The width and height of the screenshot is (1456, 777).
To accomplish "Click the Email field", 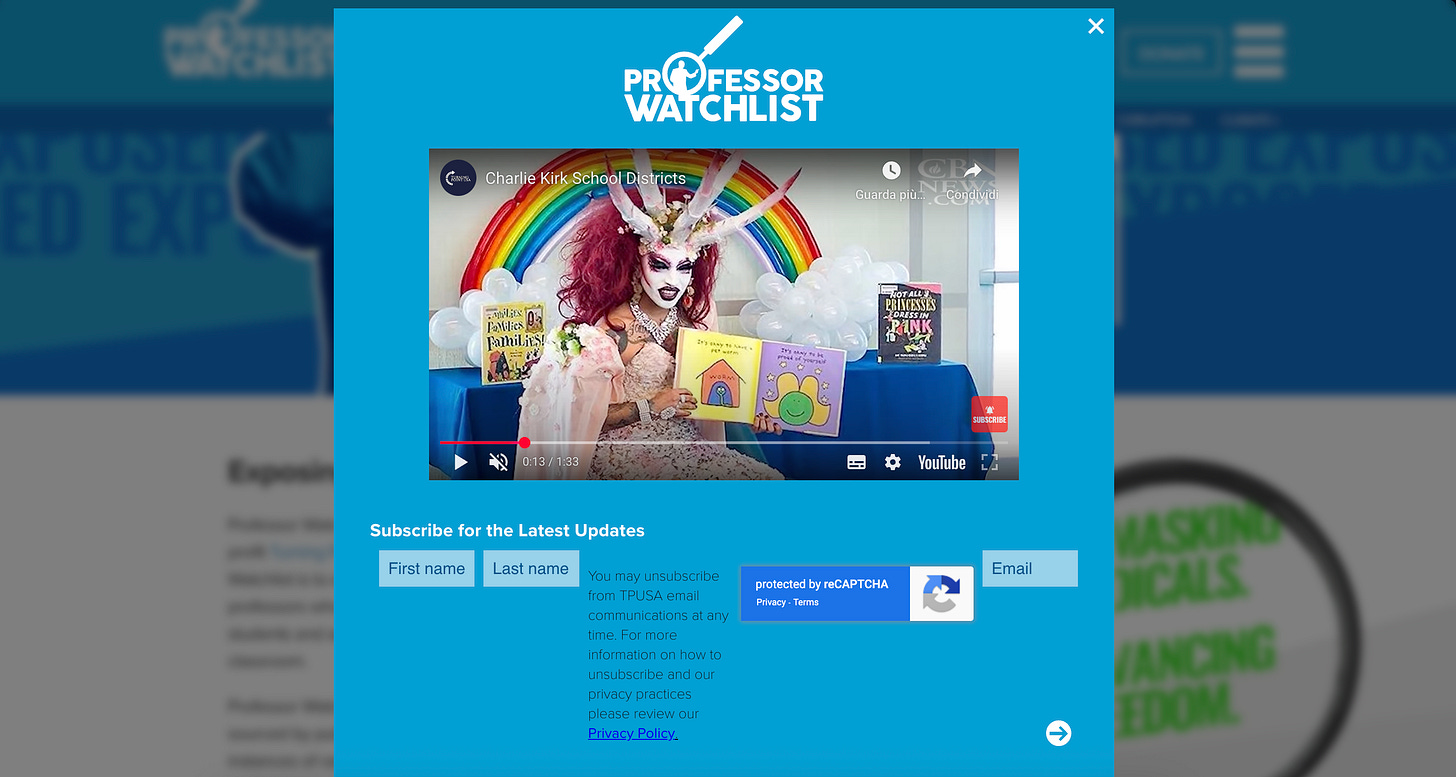I will 1030,568.
